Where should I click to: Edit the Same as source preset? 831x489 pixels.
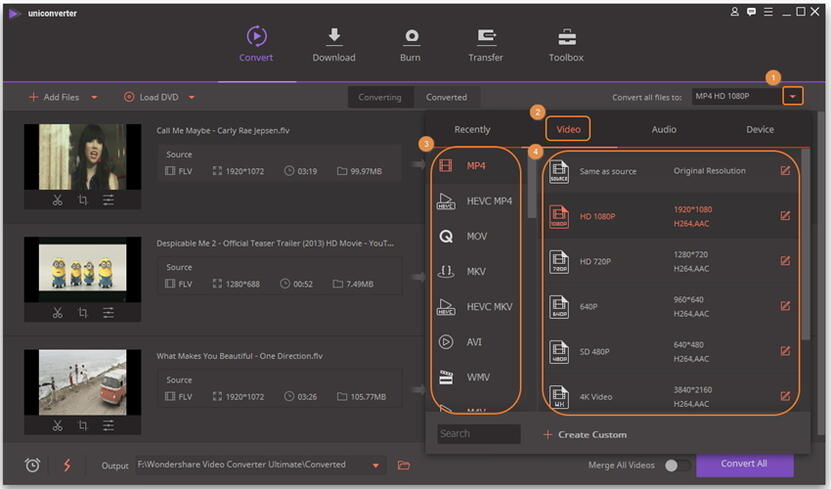point(785,171)
